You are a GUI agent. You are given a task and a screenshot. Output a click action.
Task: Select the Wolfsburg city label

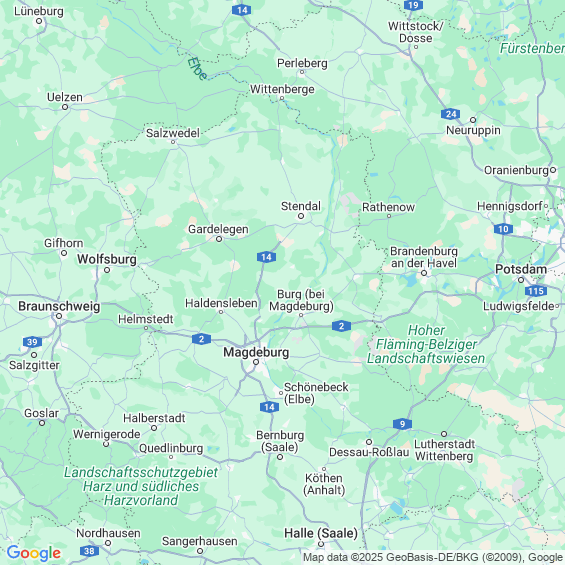coord(107,259)
